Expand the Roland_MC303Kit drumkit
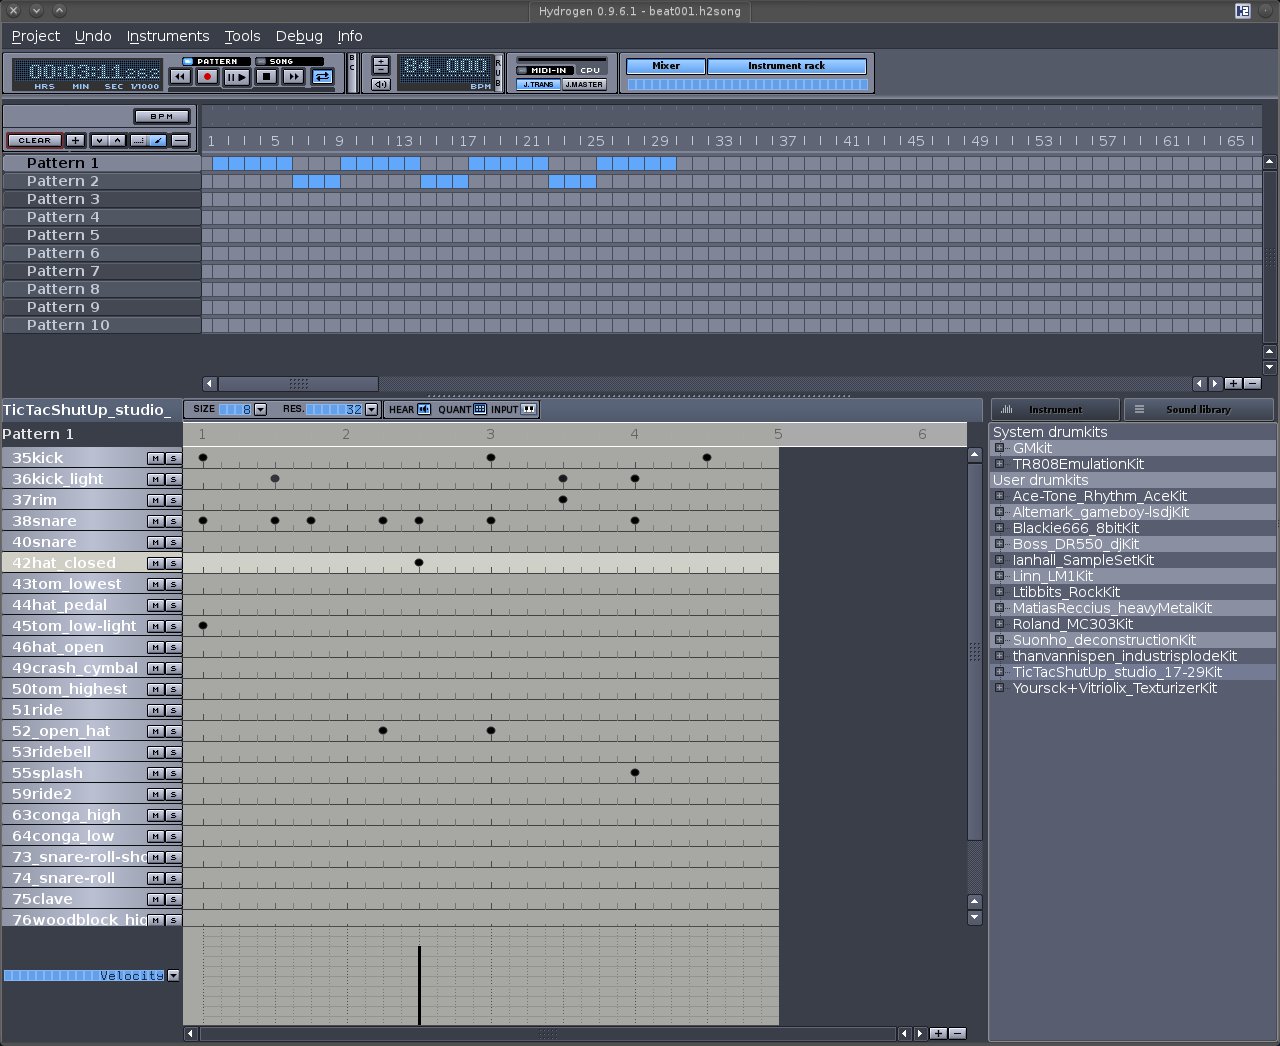This screenshot has width=1280, height=1046. tap(999, 624)
